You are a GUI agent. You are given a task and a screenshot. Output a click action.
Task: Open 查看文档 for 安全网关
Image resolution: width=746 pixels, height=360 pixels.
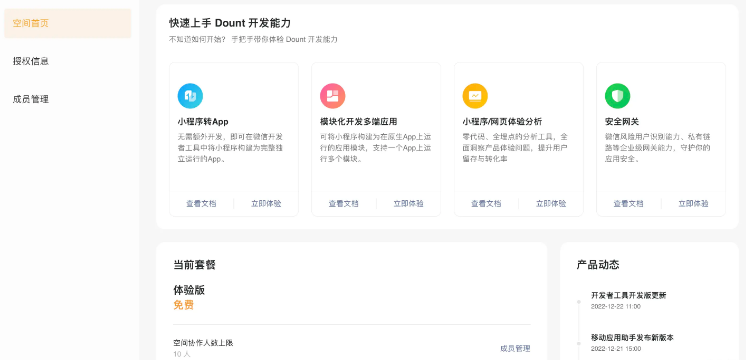(x=628, y=204)
